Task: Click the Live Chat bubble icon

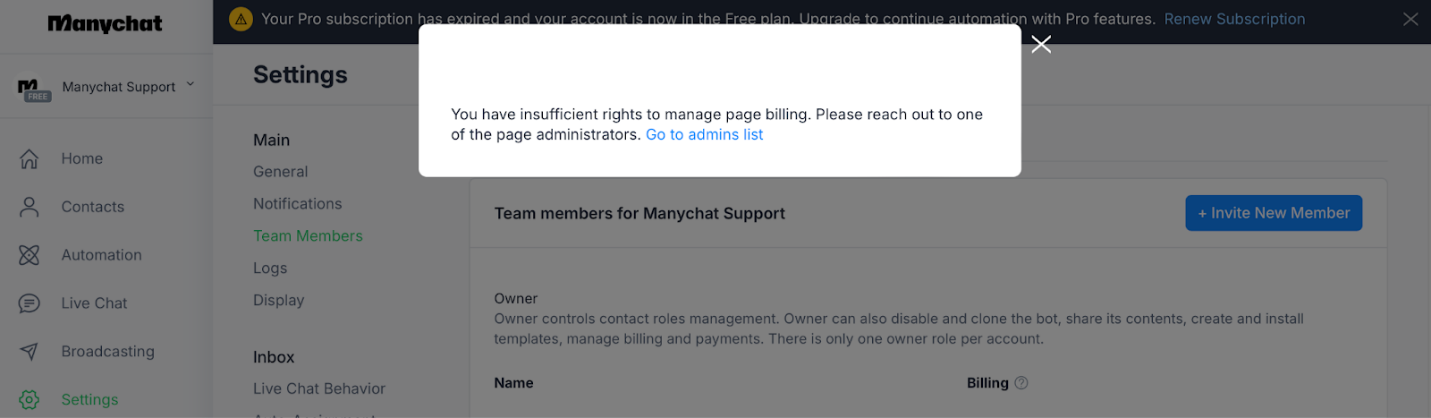Action: (30, 303)
